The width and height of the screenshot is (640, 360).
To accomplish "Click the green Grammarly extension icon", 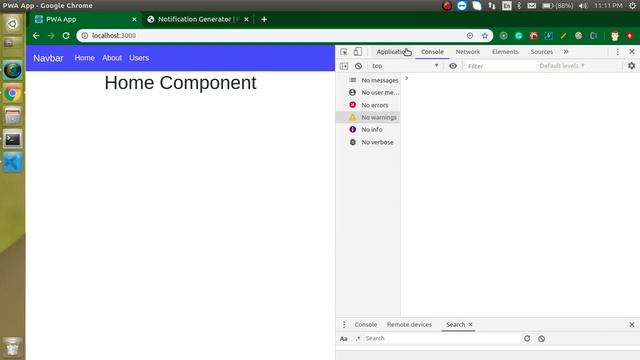I will pyautogui.click(x=518, y=36).
